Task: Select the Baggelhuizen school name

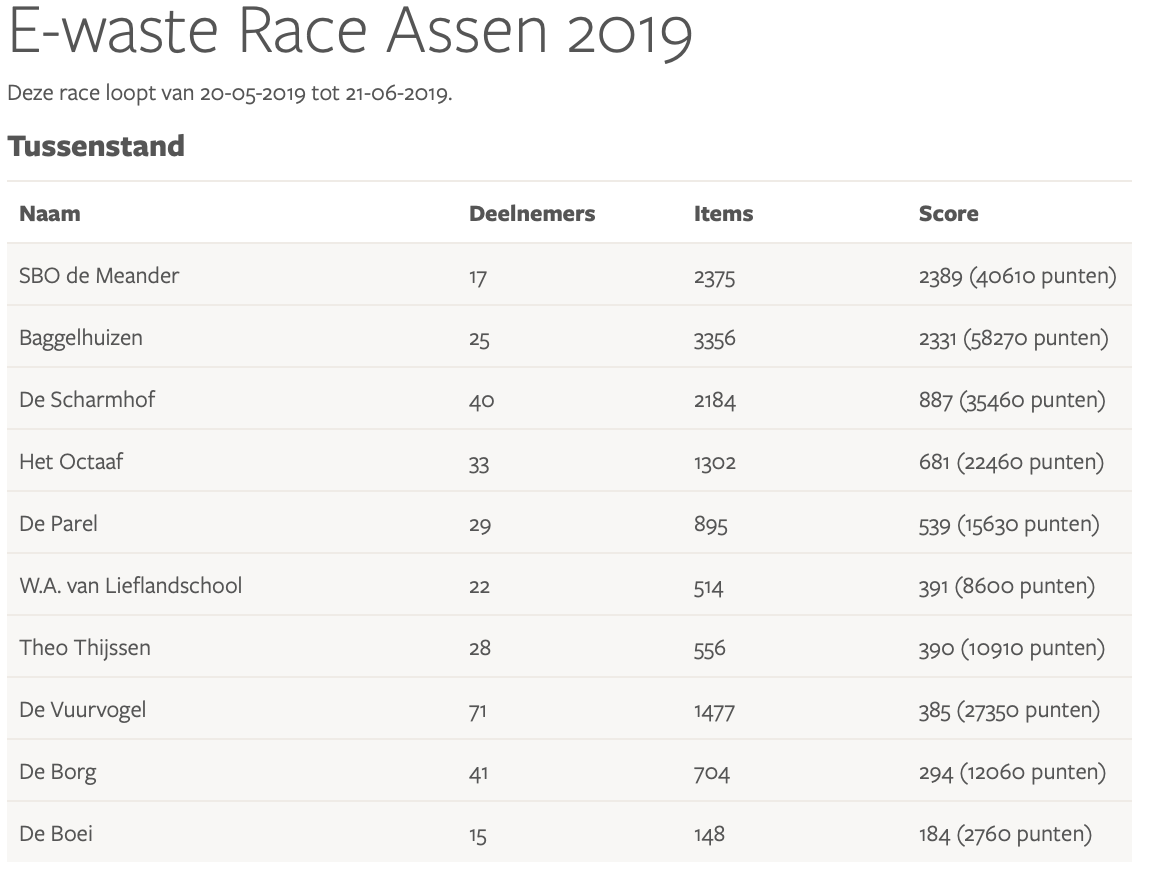Action: pyautogui.click(x=81, y=338)
